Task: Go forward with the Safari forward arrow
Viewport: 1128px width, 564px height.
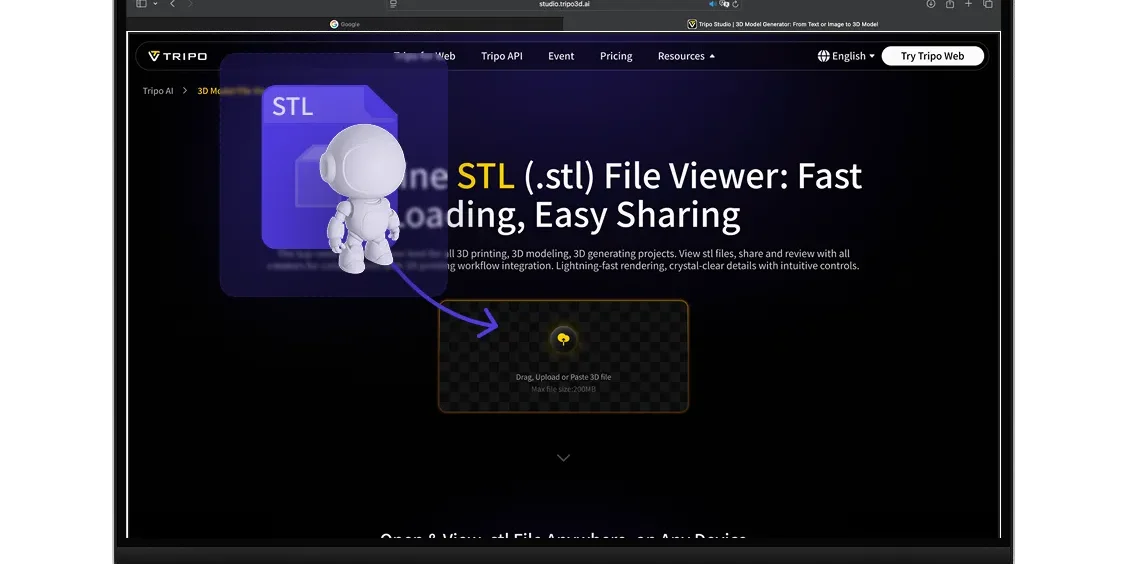Action: [x=190, y=4]
